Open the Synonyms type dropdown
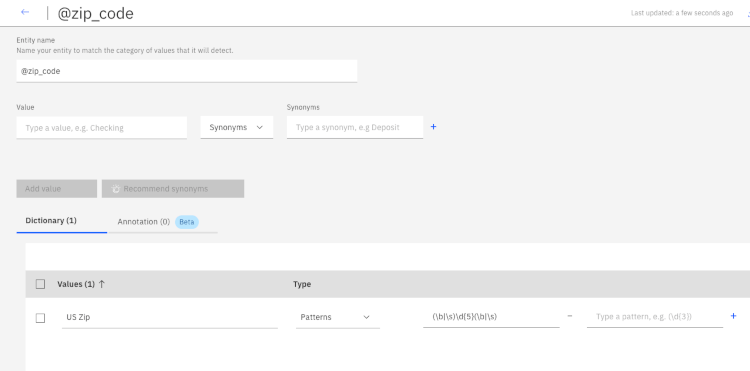The width and height of the screenshot is (750, 371). point(237,128)
